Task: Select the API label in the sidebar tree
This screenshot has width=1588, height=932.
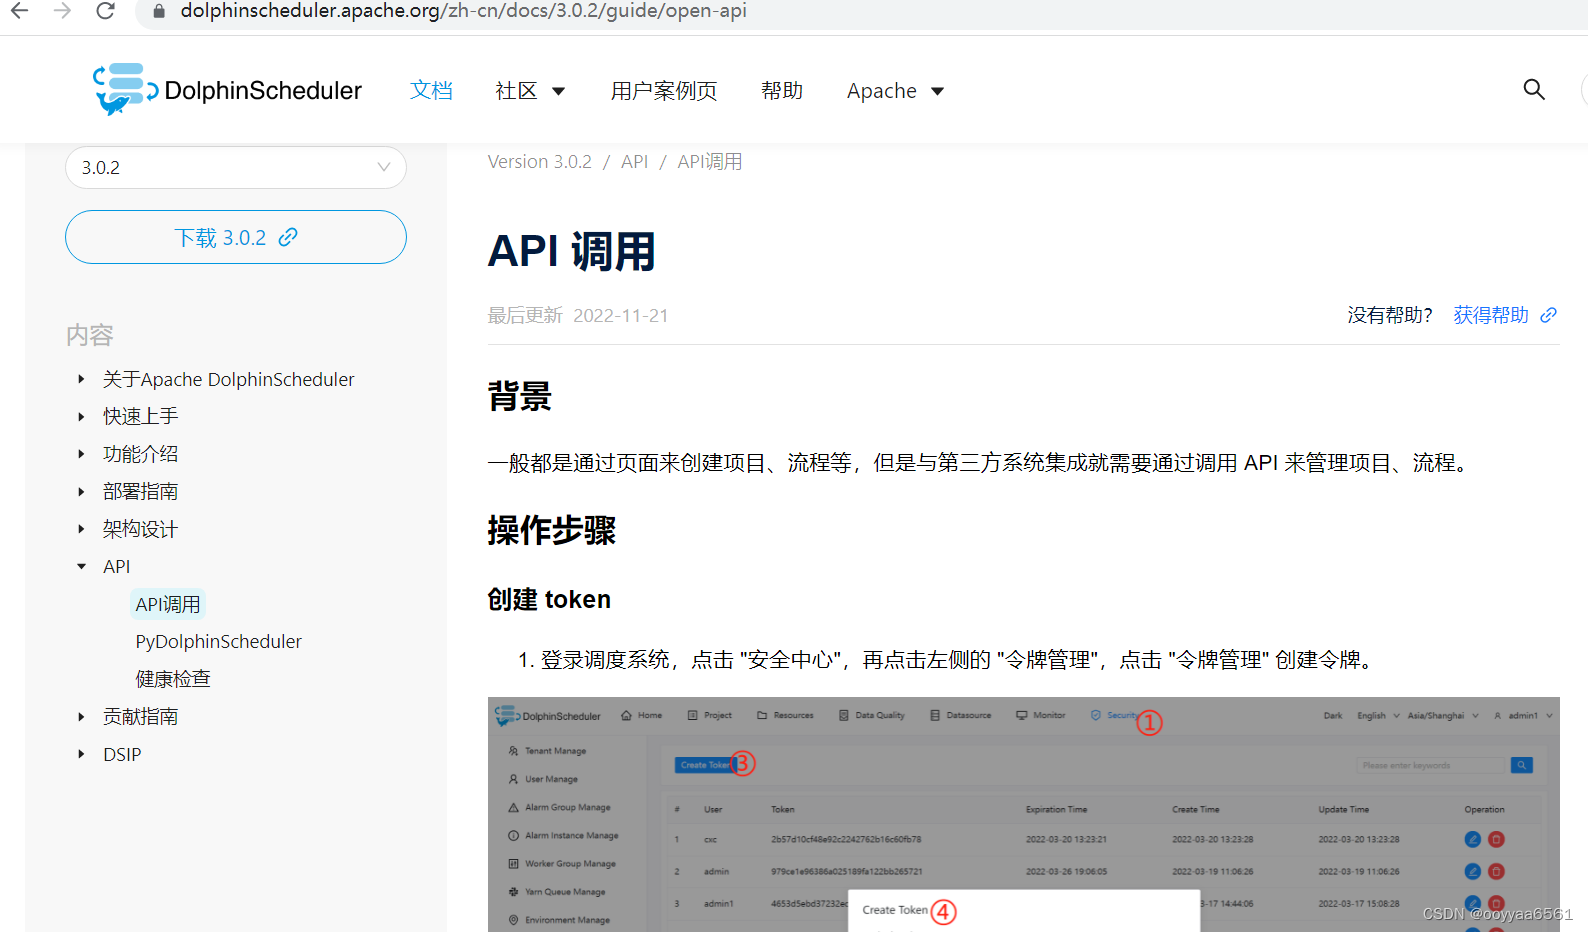Action: pyautogui.click(x=116, y=566)
